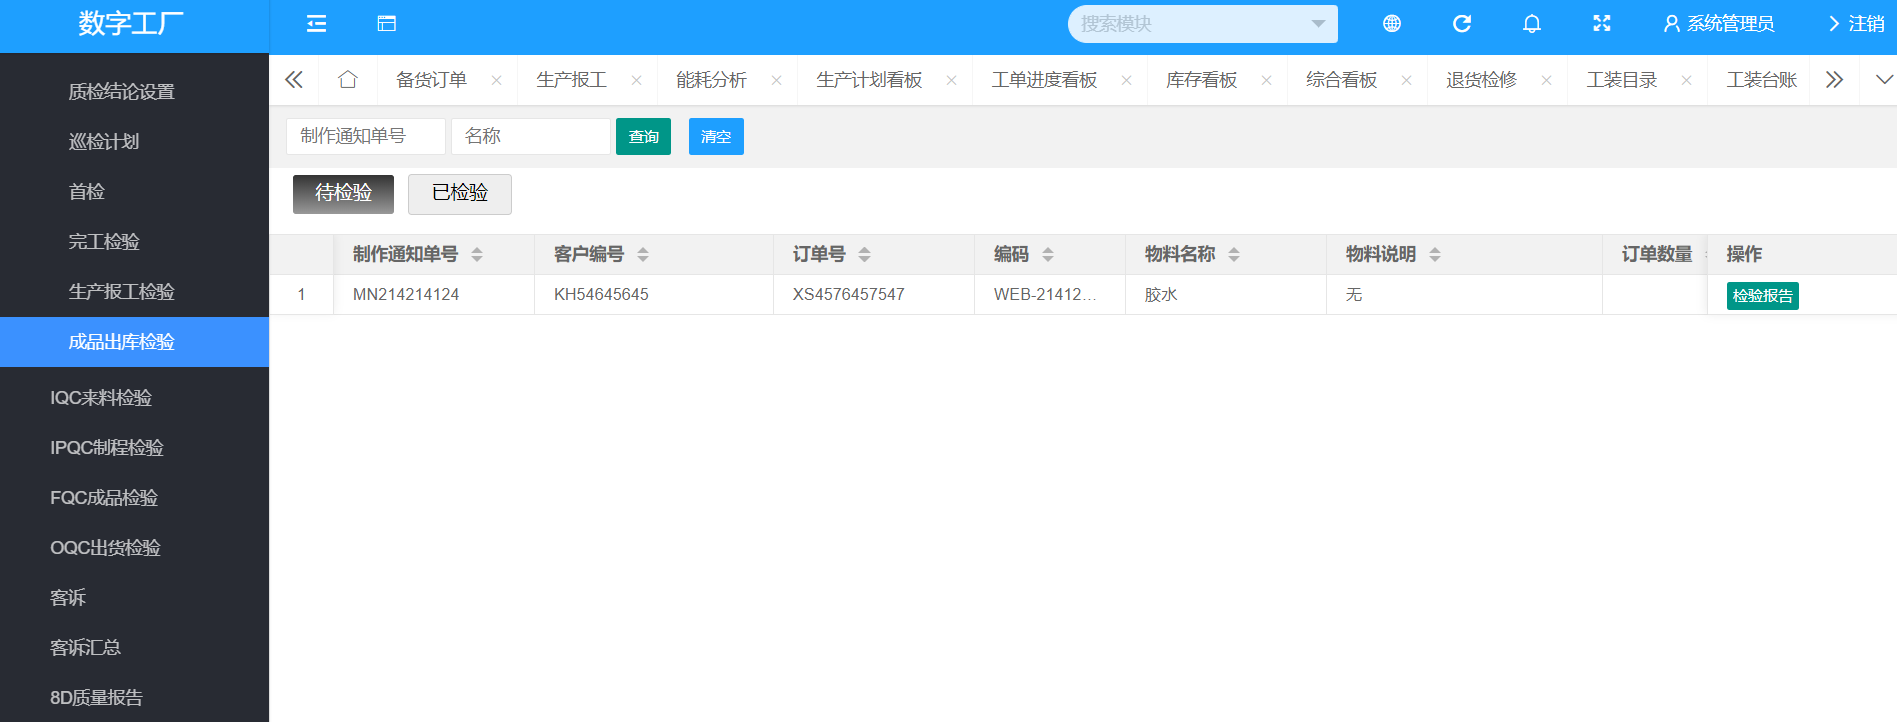
Task: Open the 工装目录 tab
Action: [1621, 80]
